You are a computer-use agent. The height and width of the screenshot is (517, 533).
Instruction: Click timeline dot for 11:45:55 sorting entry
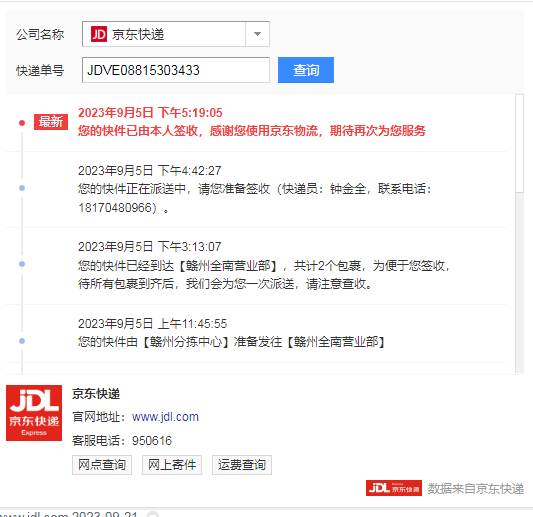(x=22, y=341)
